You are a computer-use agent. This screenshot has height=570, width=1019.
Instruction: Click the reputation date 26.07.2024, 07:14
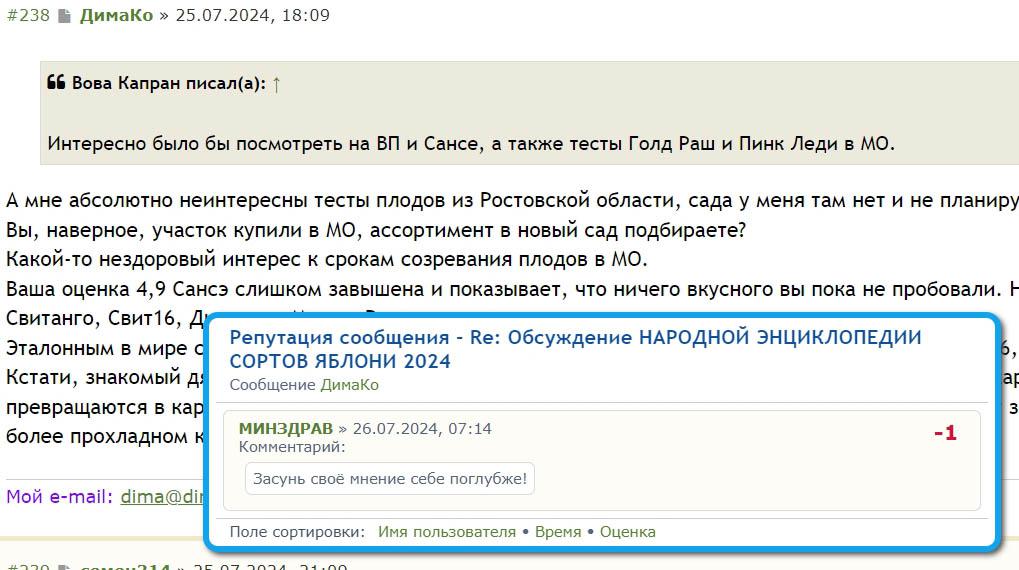coord(421,428)
